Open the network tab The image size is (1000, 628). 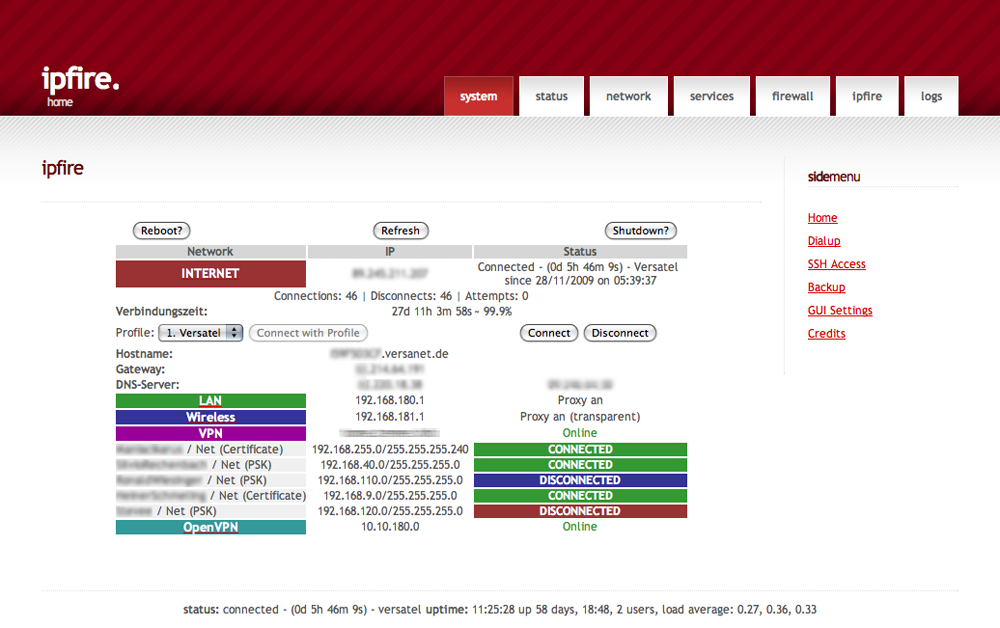[x=628, y=96]
